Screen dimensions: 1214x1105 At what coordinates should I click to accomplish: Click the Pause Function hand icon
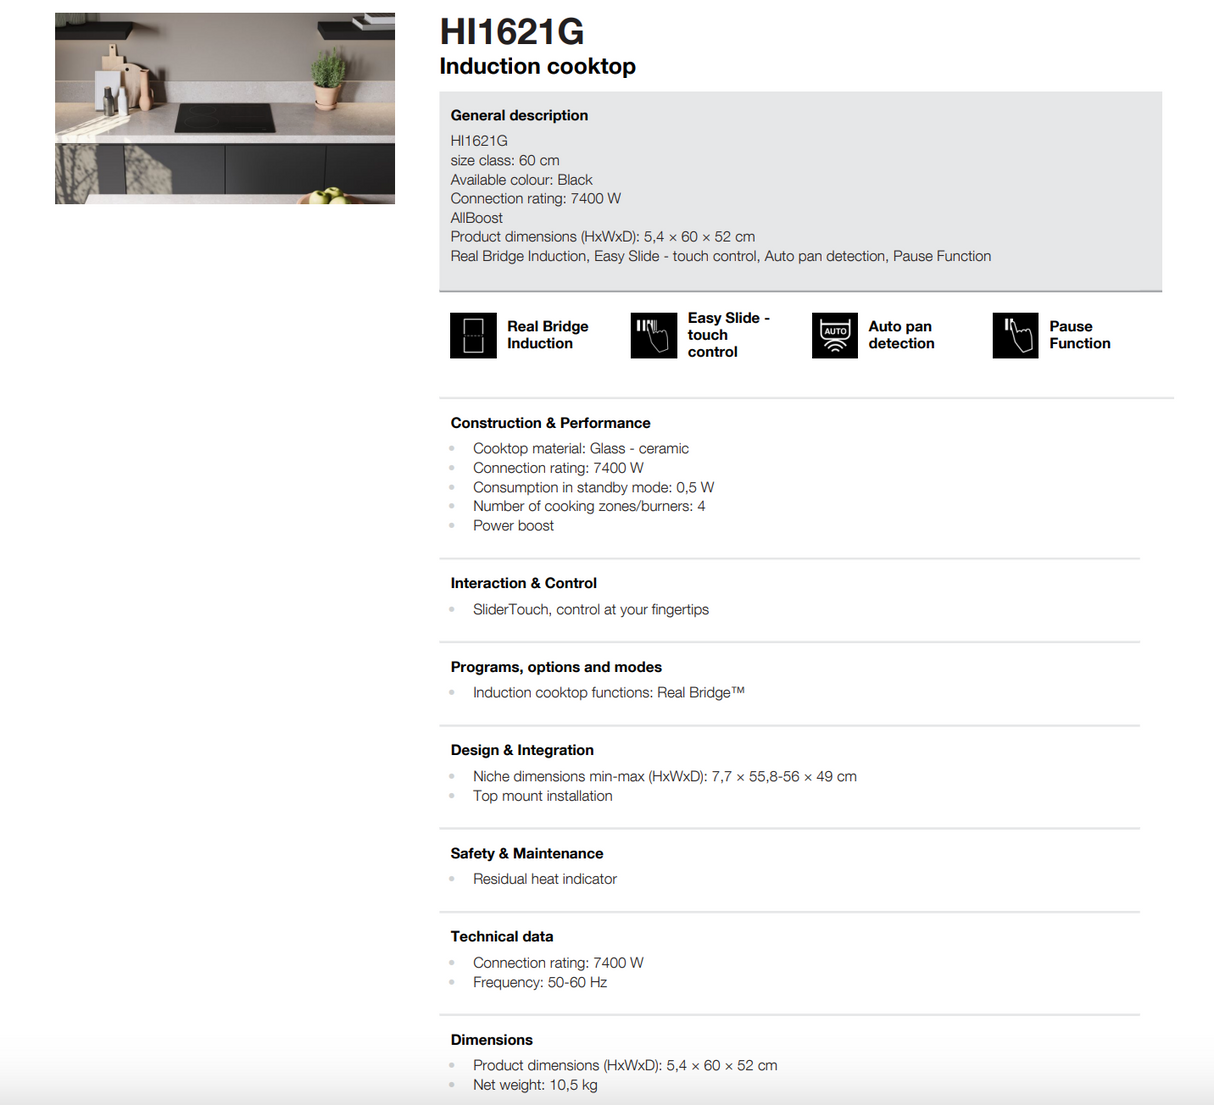pos(1015,335)
